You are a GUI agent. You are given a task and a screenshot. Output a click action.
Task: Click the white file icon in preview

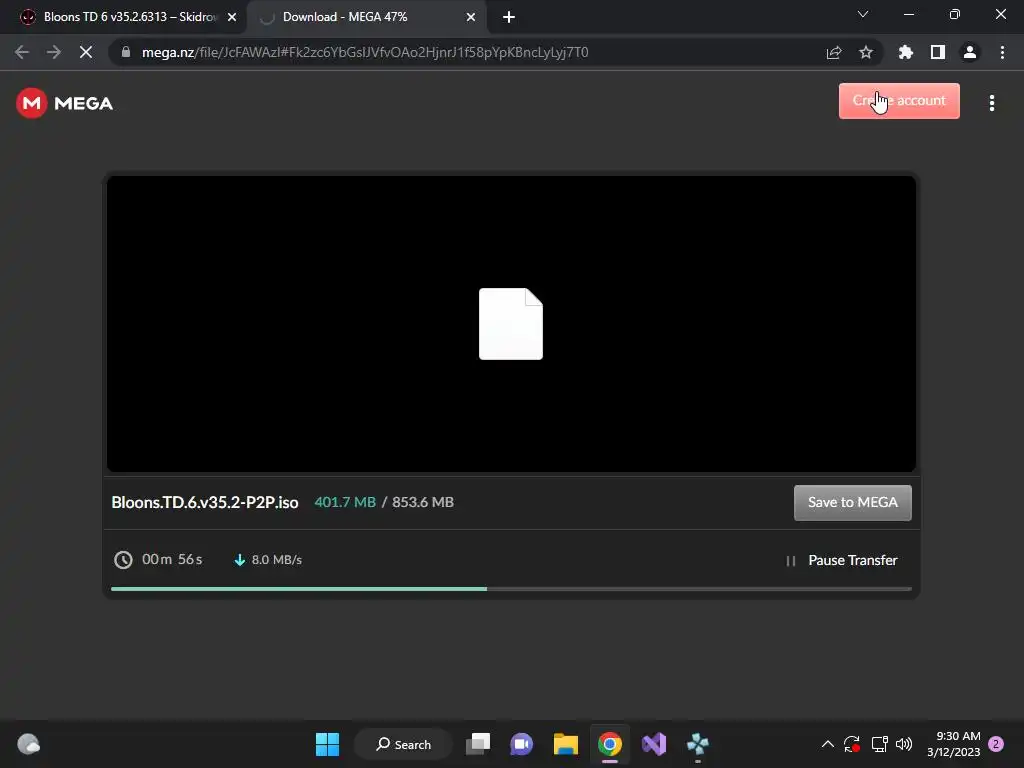pos(511,324)
